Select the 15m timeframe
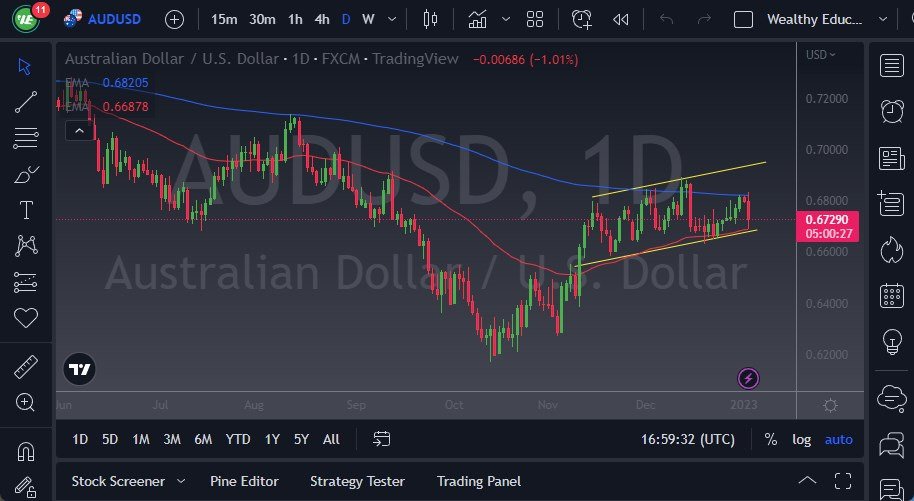 [x=224, y=20]
